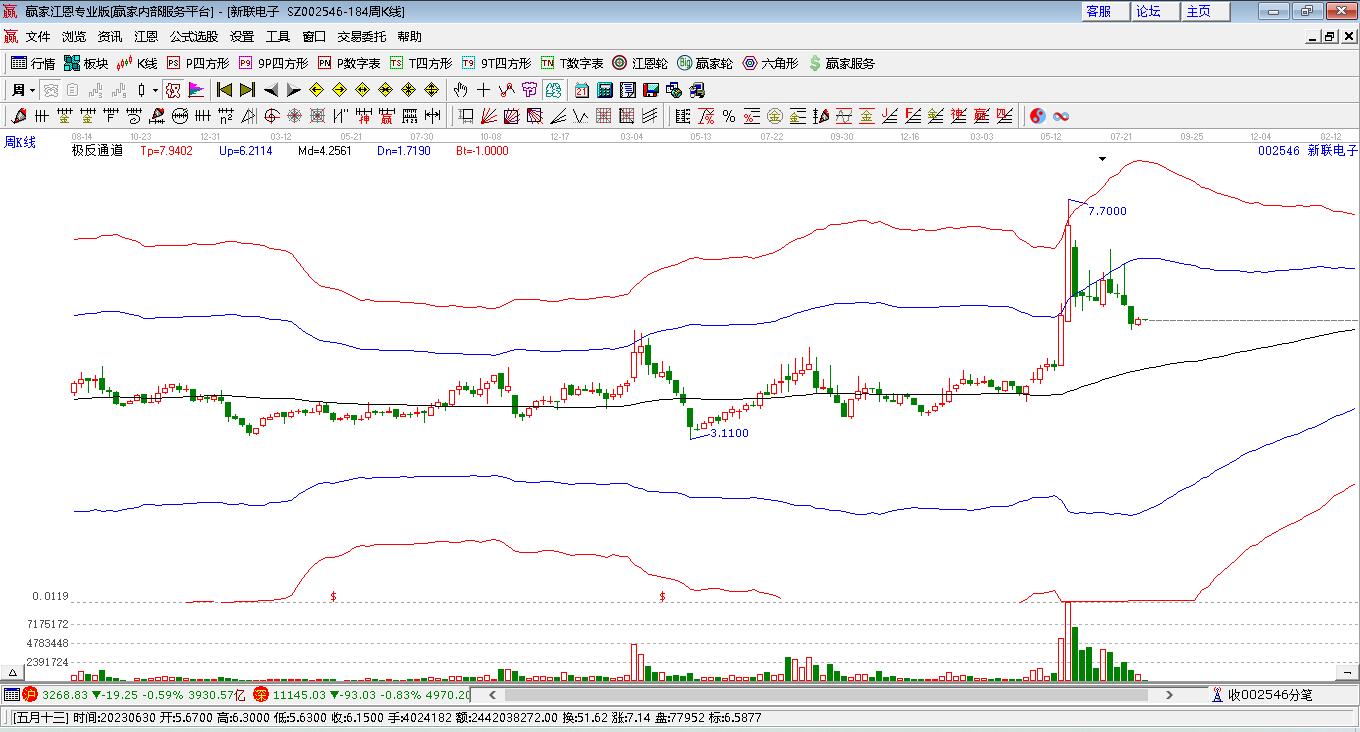This screenshot has height=732, width=1360.
Task: Select the hand pan tool
Action: 460,90
